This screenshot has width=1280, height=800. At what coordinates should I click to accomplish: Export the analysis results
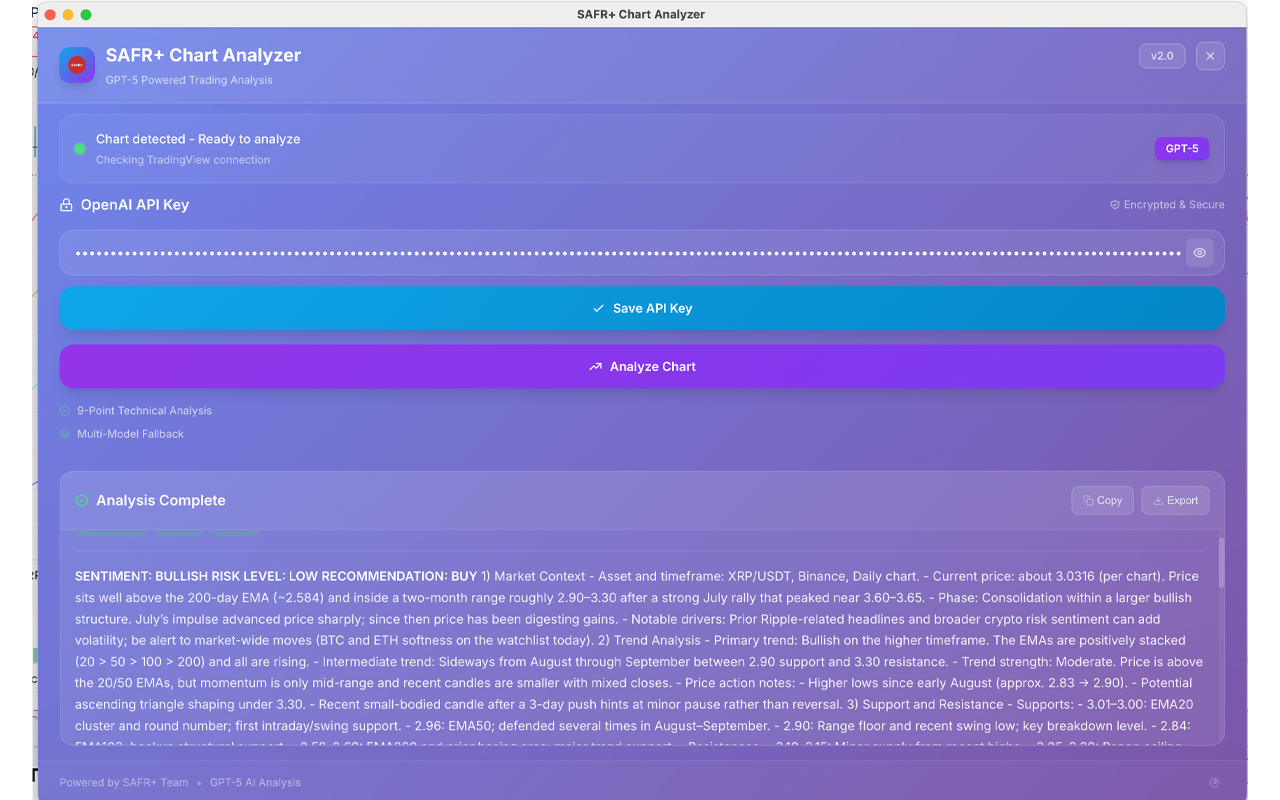1175,500
